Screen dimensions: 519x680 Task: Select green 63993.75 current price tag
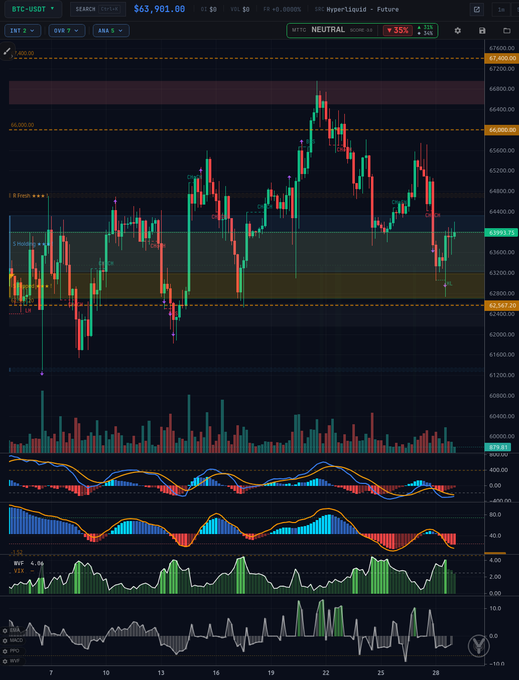(502, 233)
